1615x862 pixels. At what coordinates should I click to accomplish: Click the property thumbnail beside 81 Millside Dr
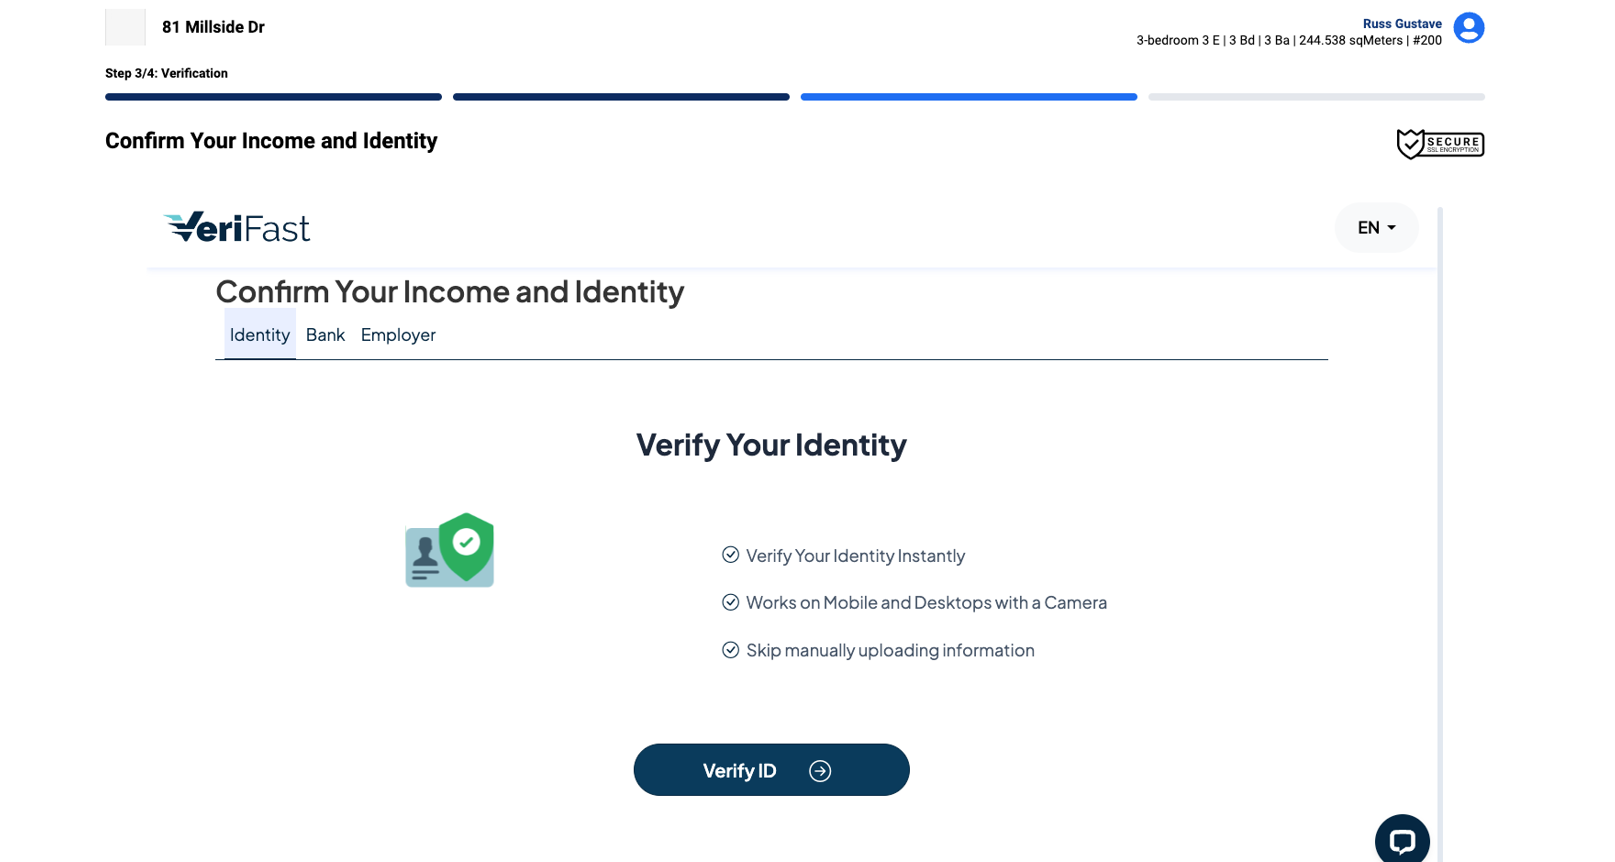pos(125,27)
